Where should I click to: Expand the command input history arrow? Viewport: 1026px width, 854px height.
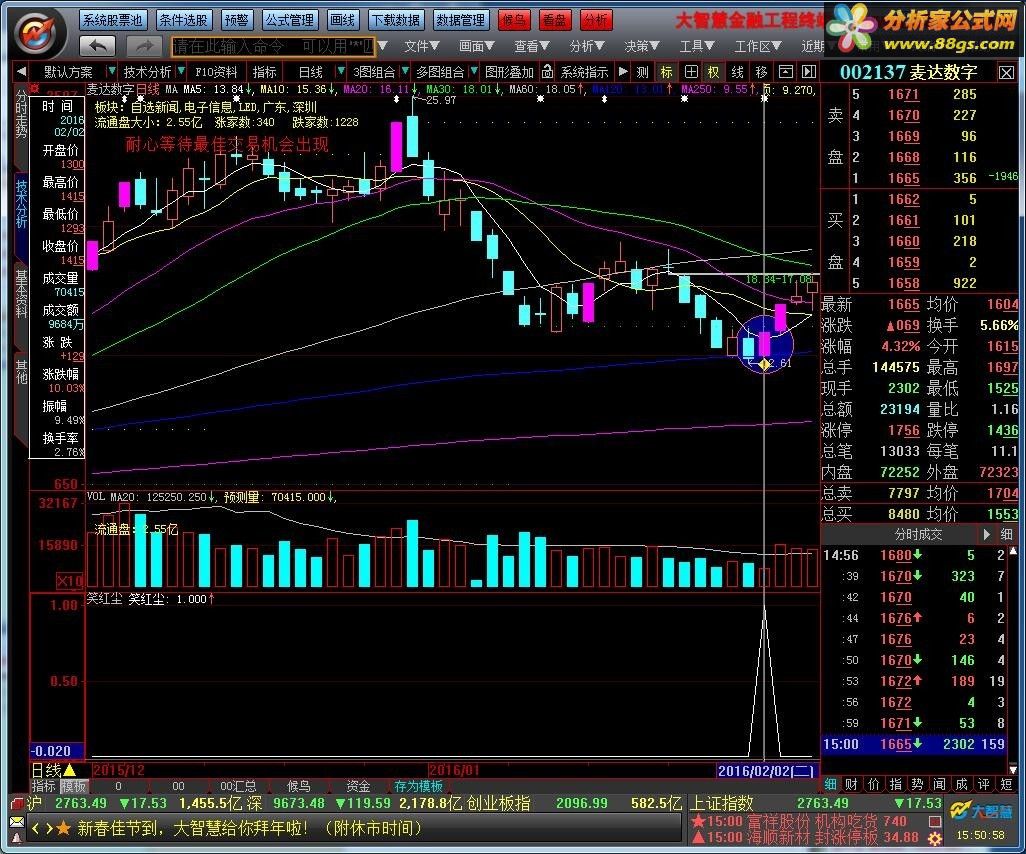coord(383,46)
